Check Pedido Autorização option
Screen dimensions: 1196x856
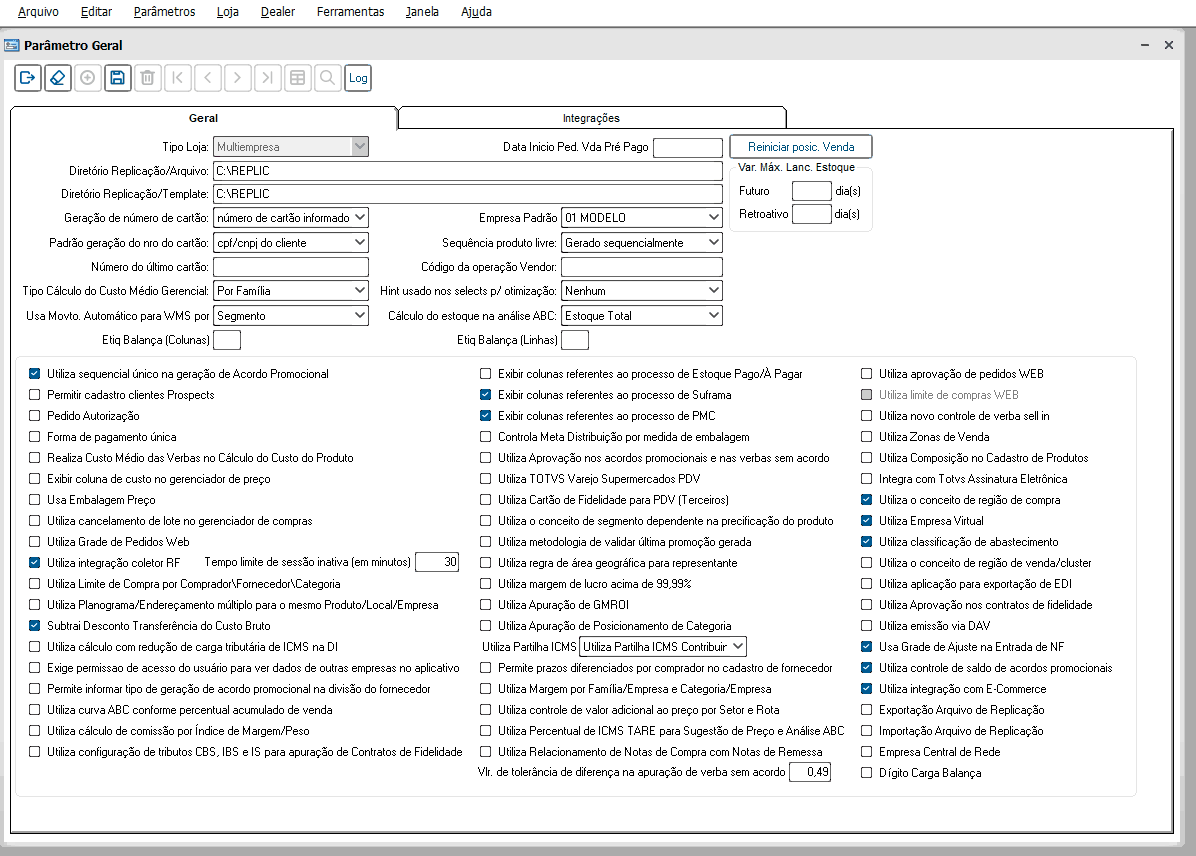[x=34, y=416]
